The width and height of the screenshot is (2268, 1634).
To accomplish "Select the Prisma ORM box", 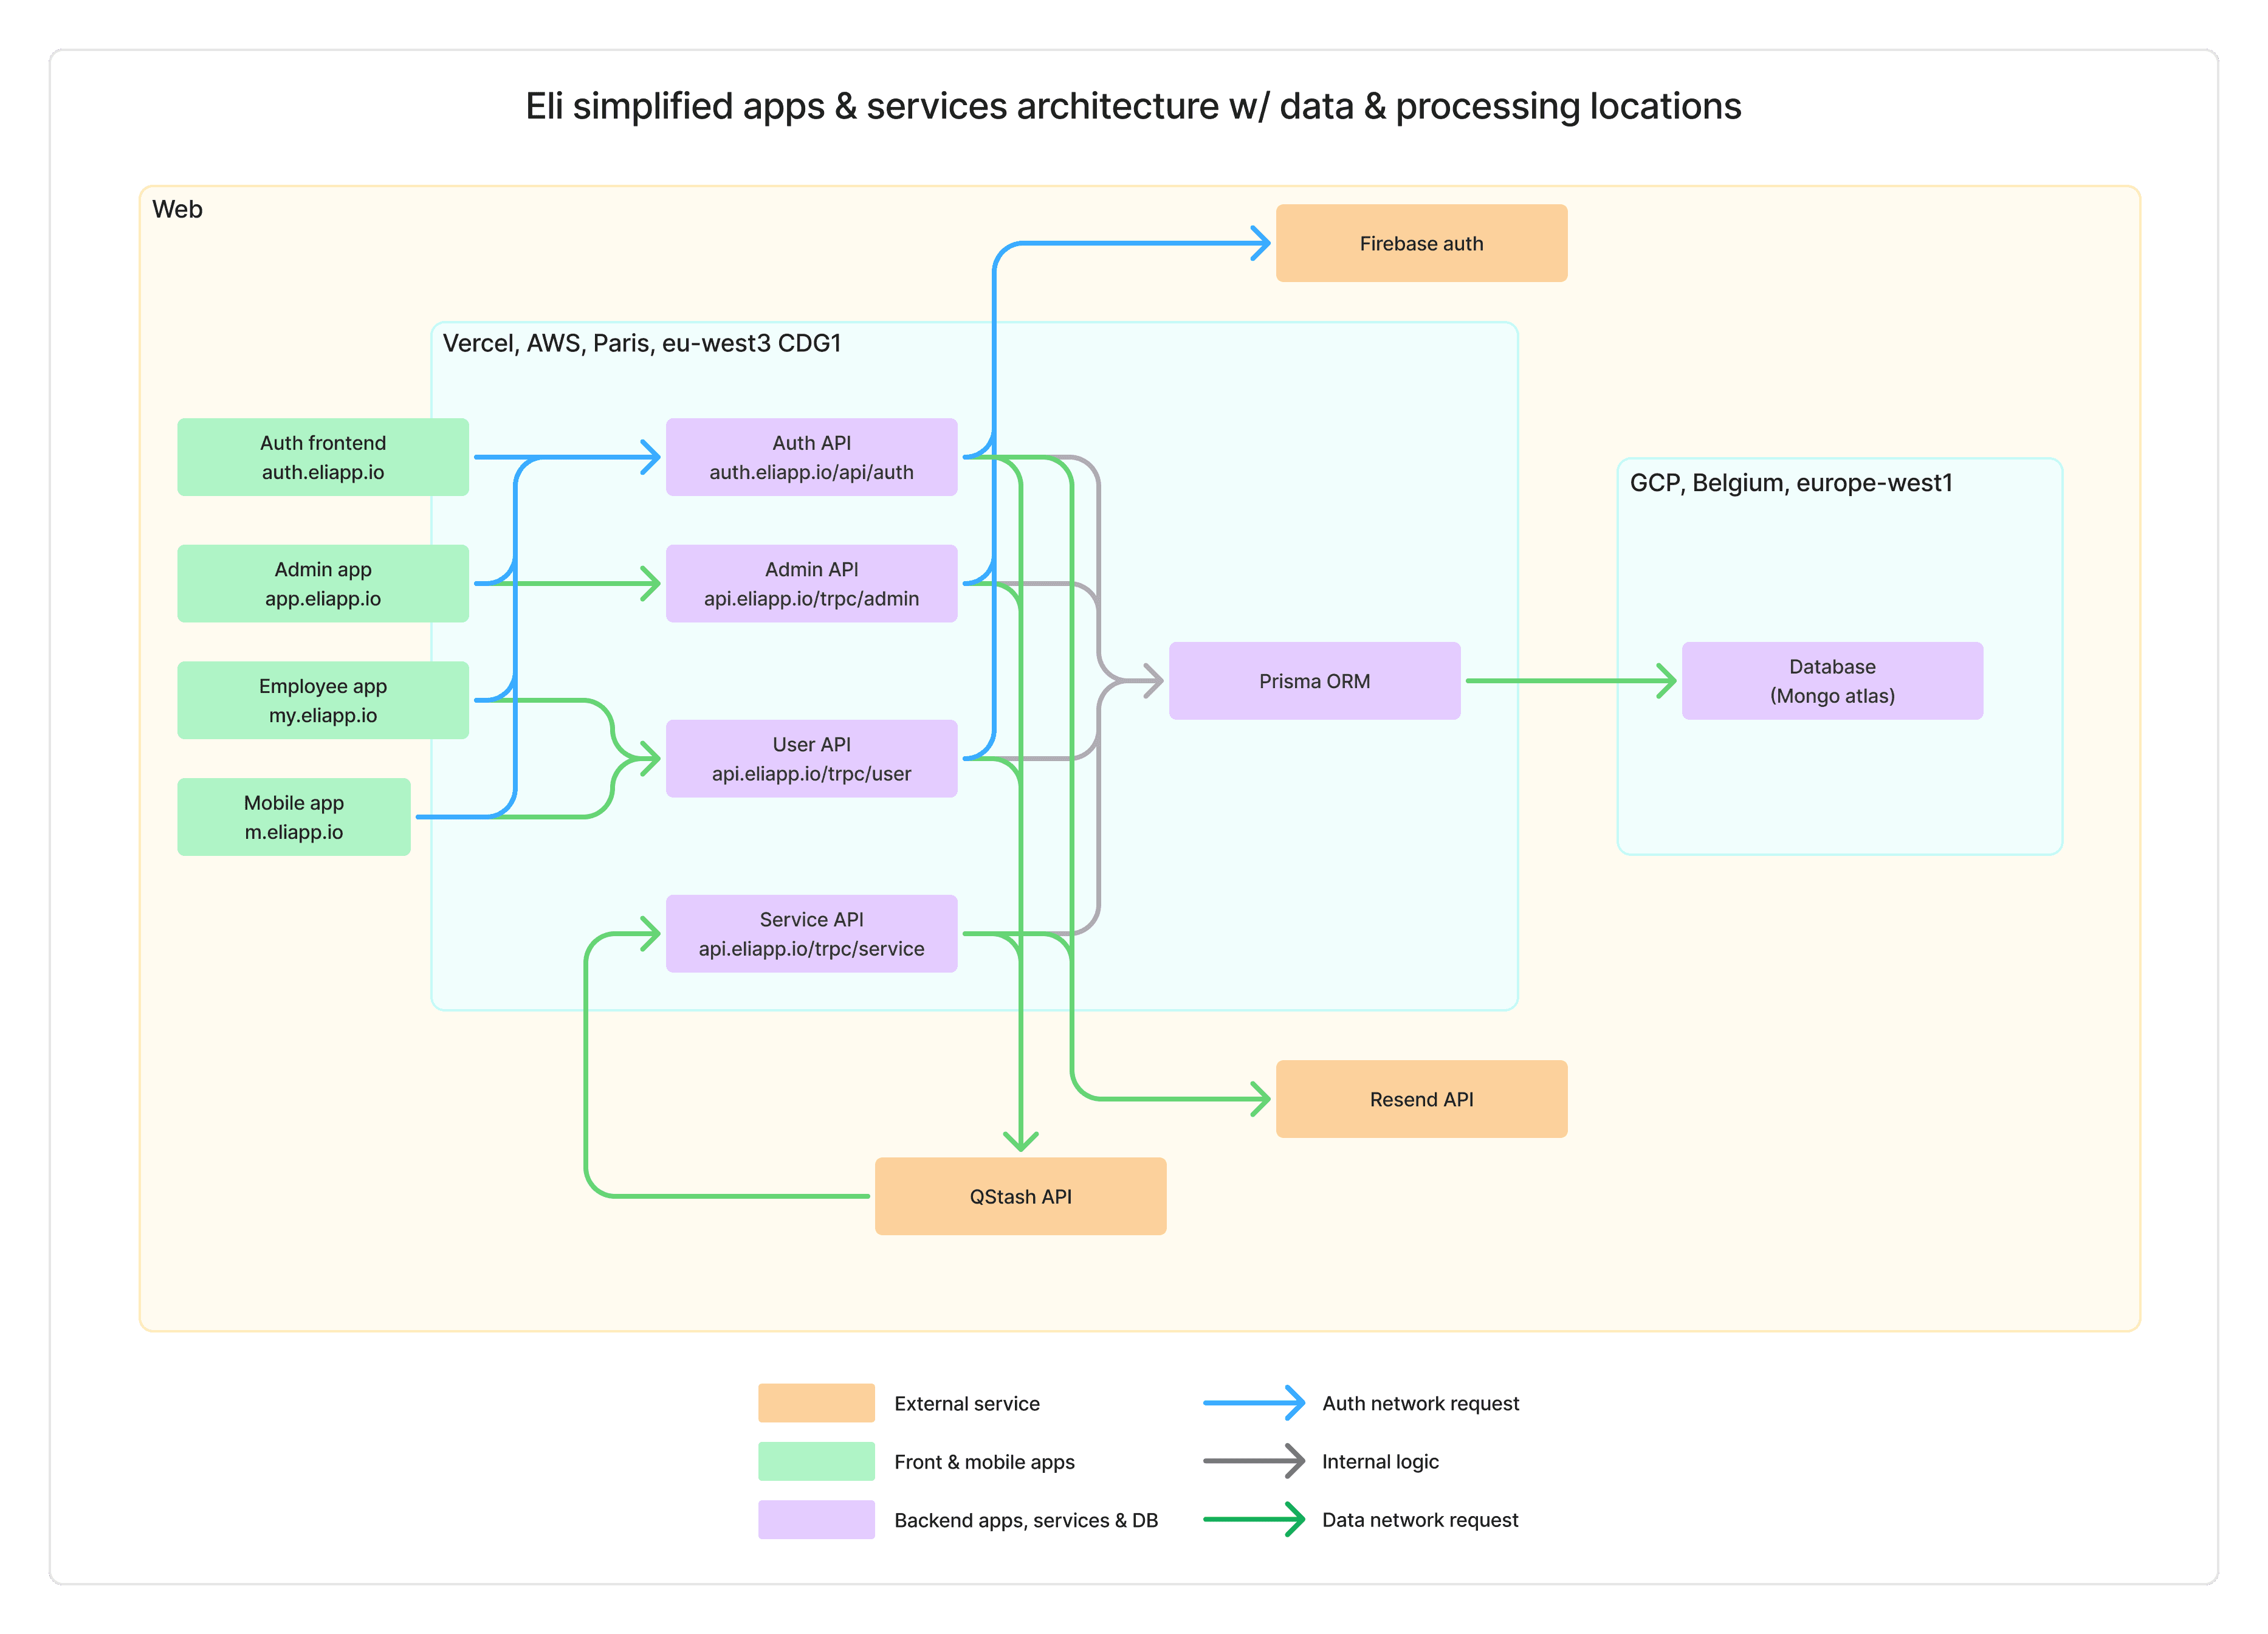I will coord(1314,681).
